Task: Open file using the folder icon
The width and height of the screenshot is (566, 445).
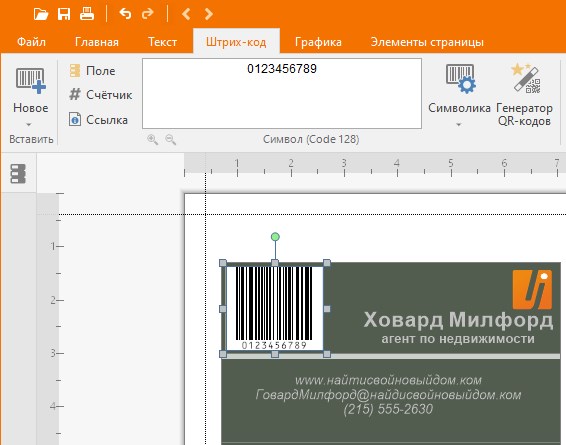Action: point(41,14)
